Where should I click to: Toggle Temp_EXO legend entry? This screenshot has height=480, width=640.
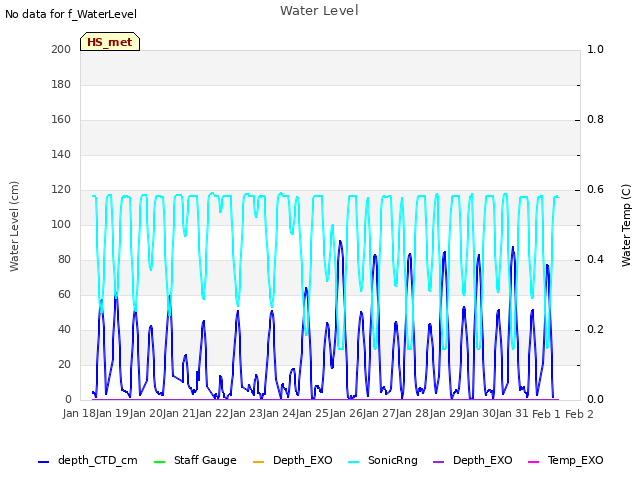[x=565, y=460]
